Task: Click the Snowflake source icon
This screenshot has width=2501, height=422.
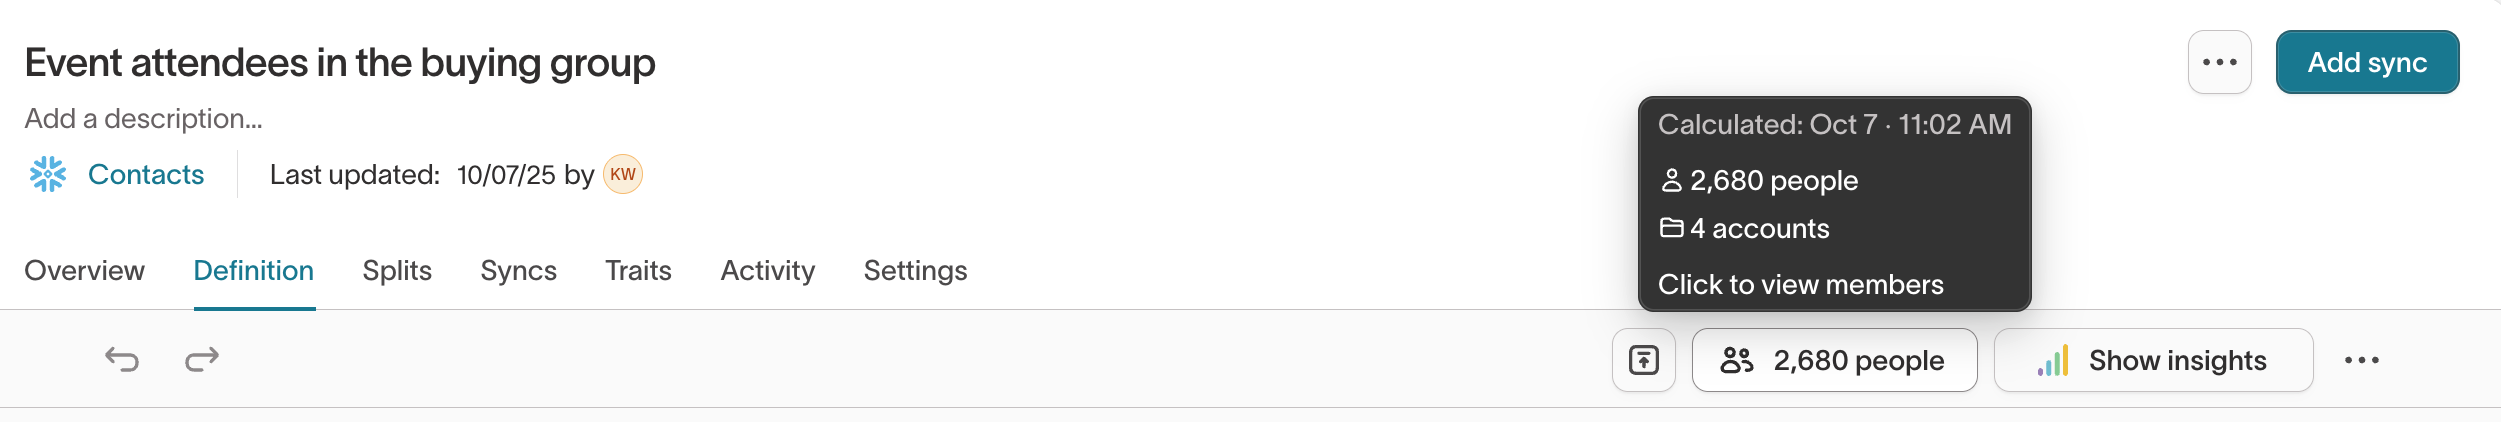Action: point(48,174)
